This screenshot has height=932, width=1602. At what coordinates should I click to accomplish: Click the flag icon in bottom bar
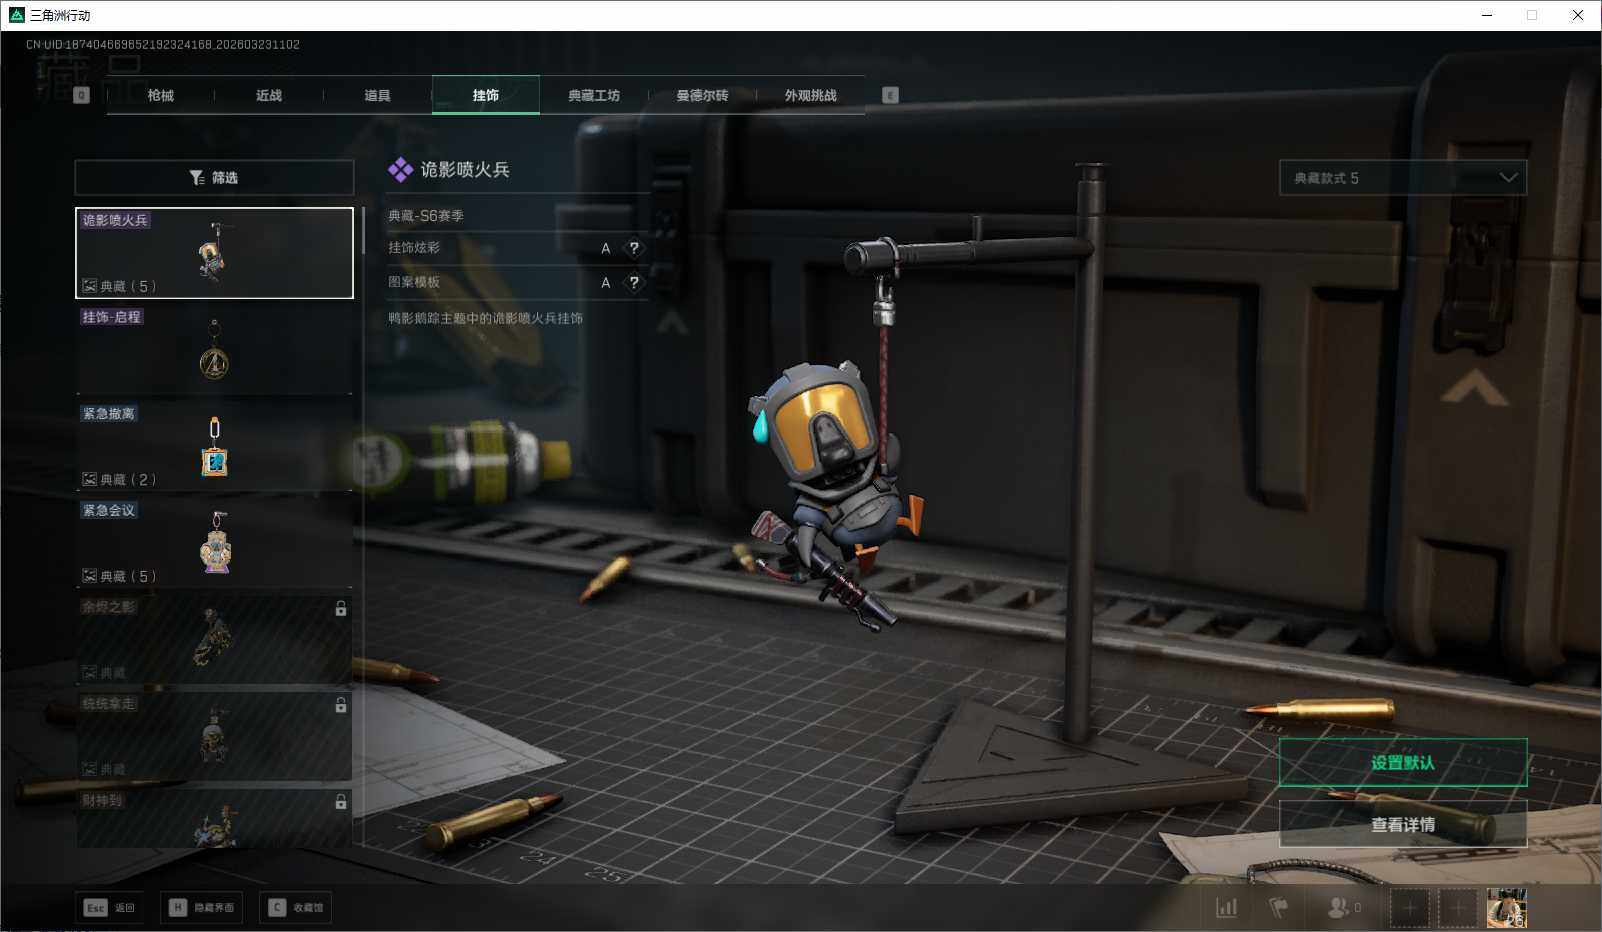[1278, 907]
